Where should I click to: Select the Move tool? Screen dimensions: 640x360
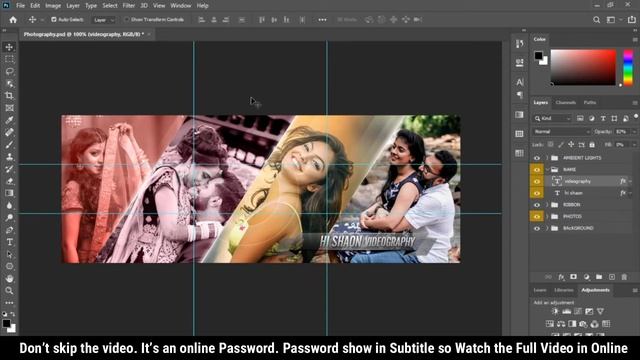click(x=9, y=47)
